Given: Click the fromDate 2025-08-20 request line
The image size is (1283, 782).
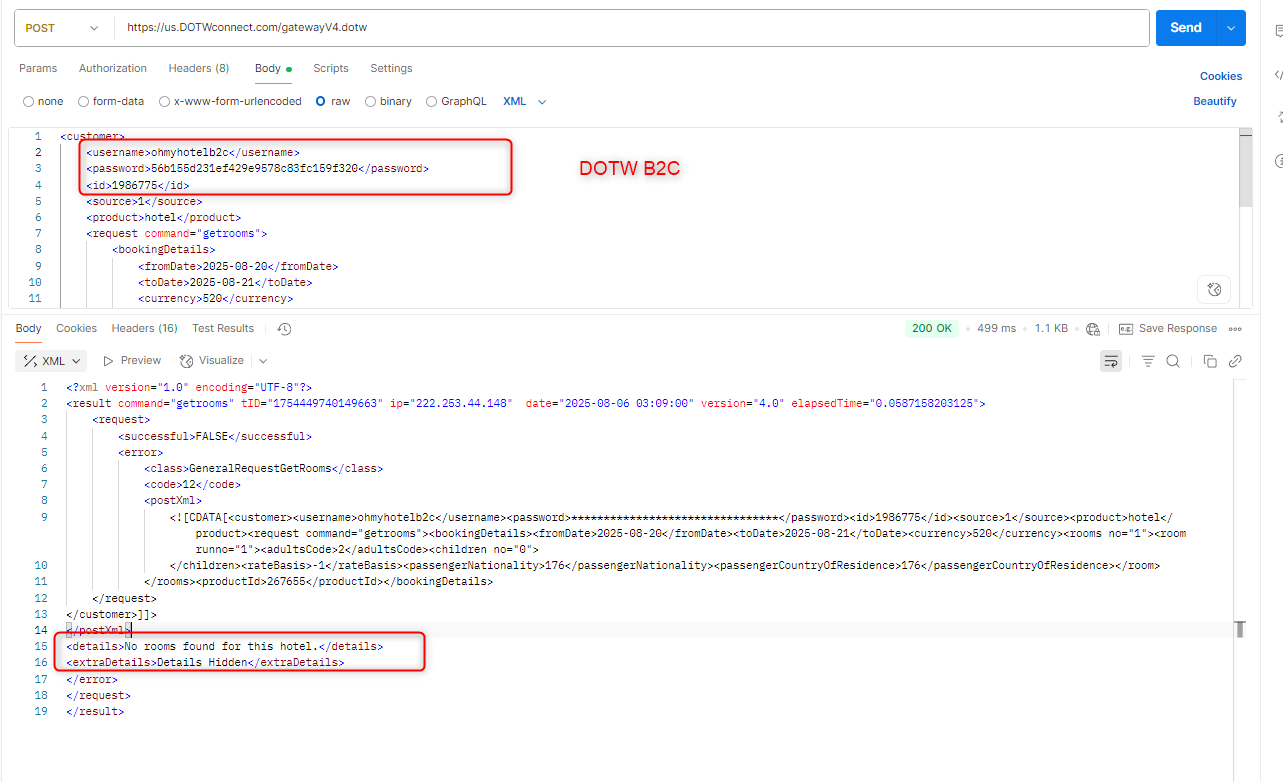Looking at the screenshot, I should (238, 266).
